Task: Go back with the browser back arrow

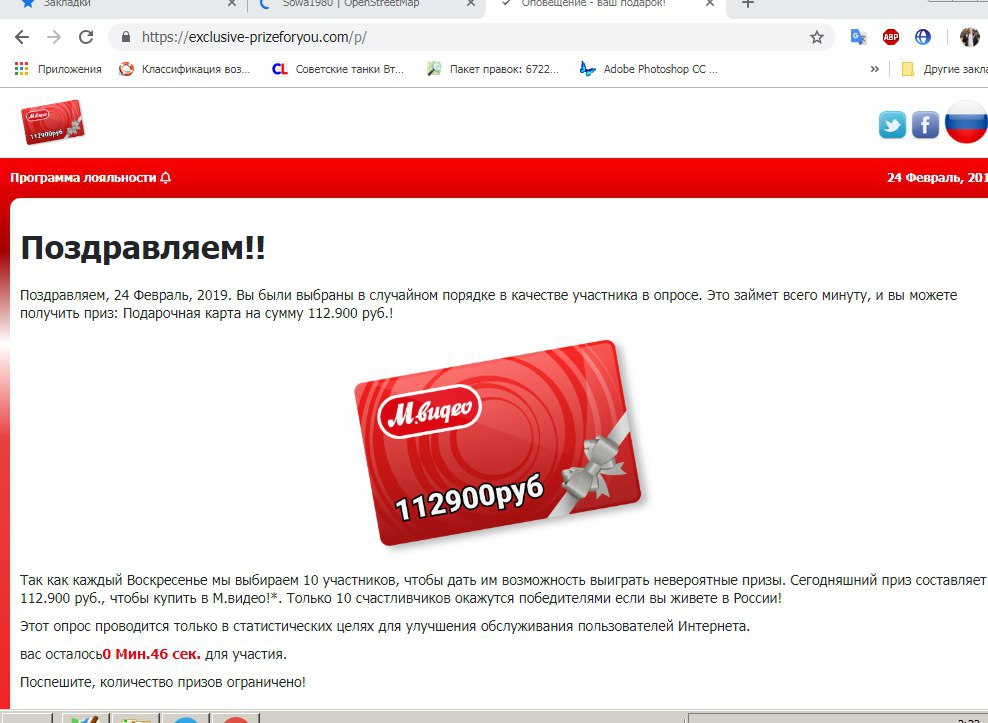Action: (x=22, y=37)
